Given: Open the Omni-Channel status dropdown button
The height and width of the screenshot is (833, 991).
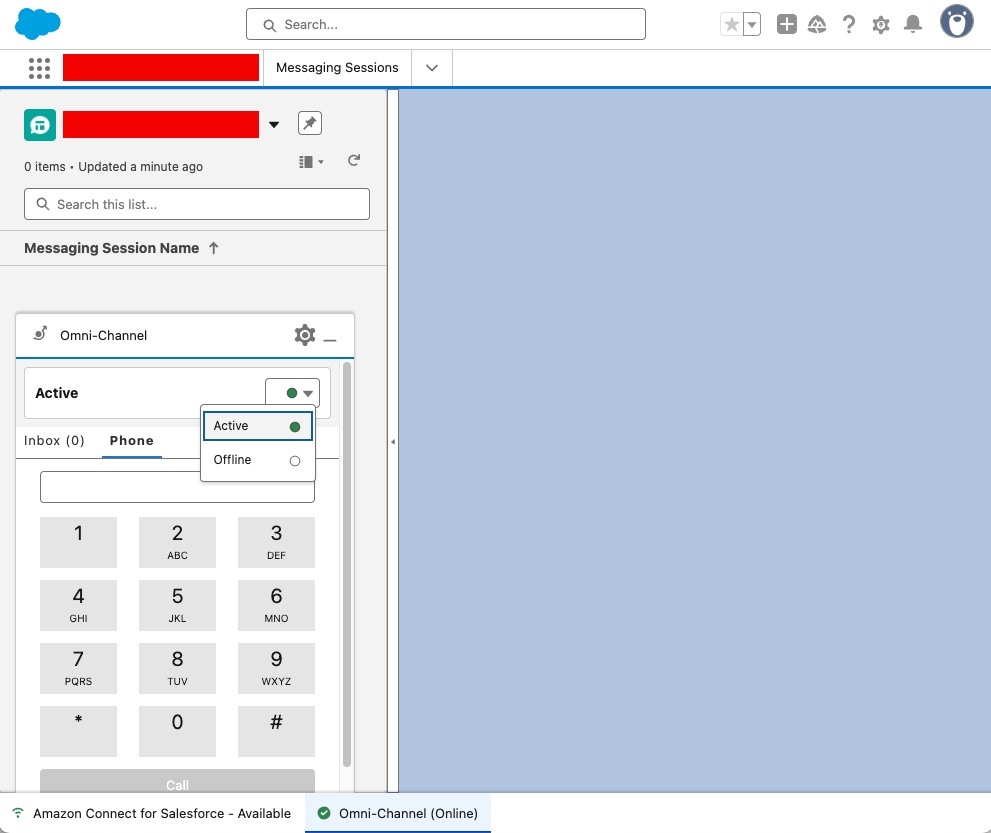Looking at the screenshot, I should tap(292, 393).
